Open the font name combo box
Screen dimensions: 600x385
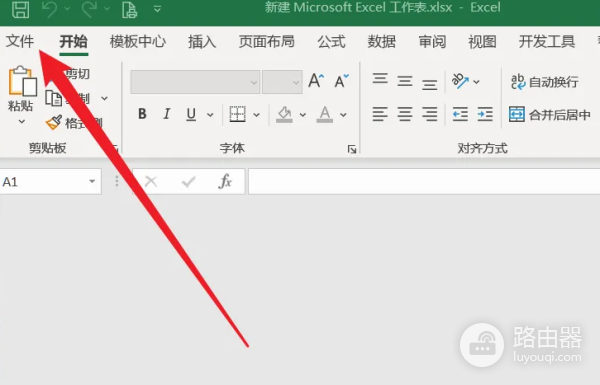(195, 82)
